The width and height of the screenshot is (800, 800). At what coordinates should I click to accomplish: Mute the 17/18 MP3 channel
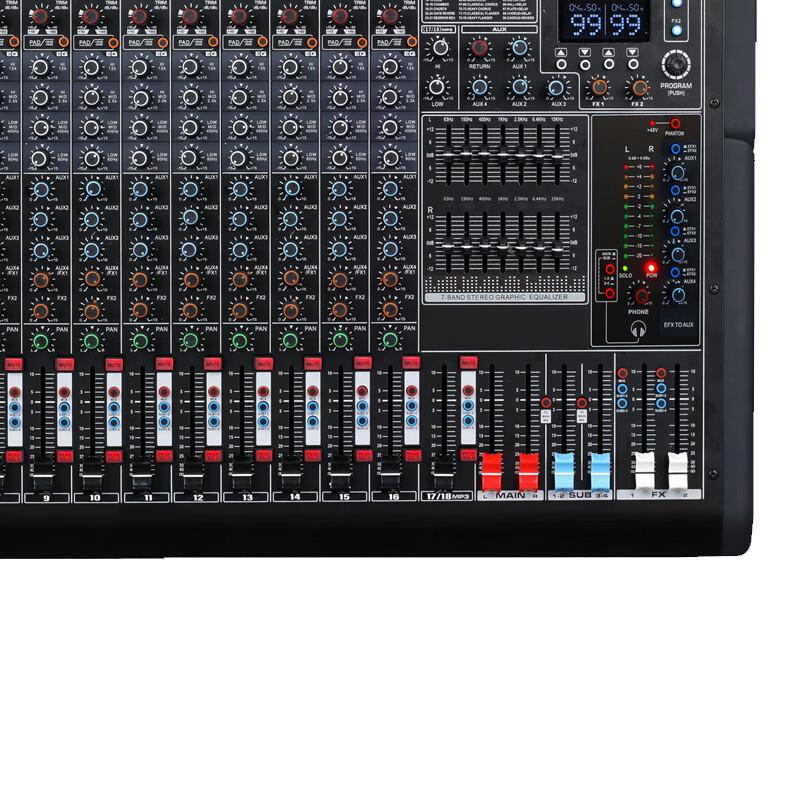click(469, 362)
